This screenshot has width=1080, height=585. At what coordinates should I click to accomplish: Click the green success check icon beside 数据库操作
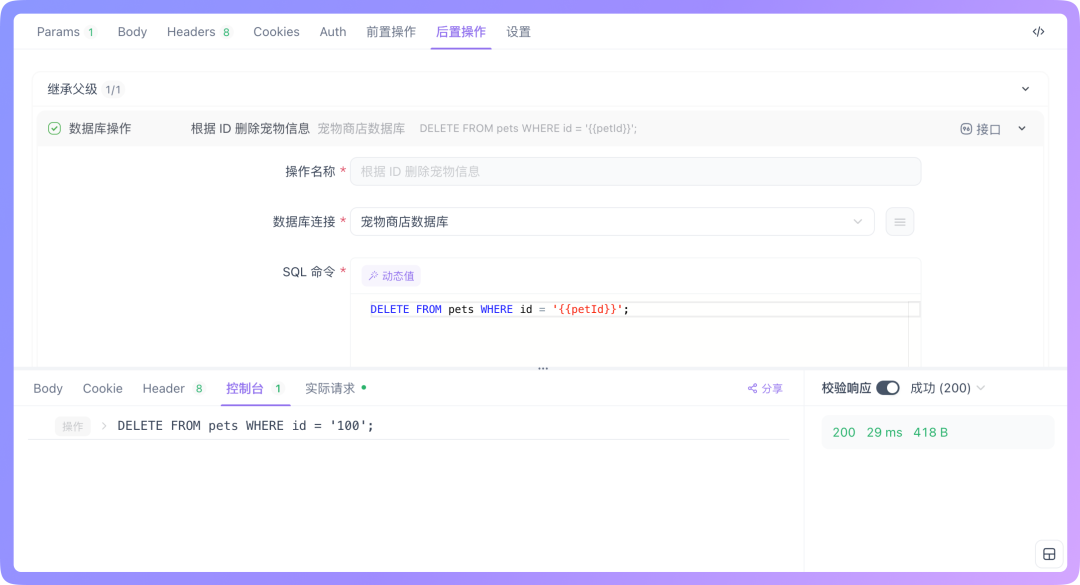pyautogui.click(x=55, y=128)
